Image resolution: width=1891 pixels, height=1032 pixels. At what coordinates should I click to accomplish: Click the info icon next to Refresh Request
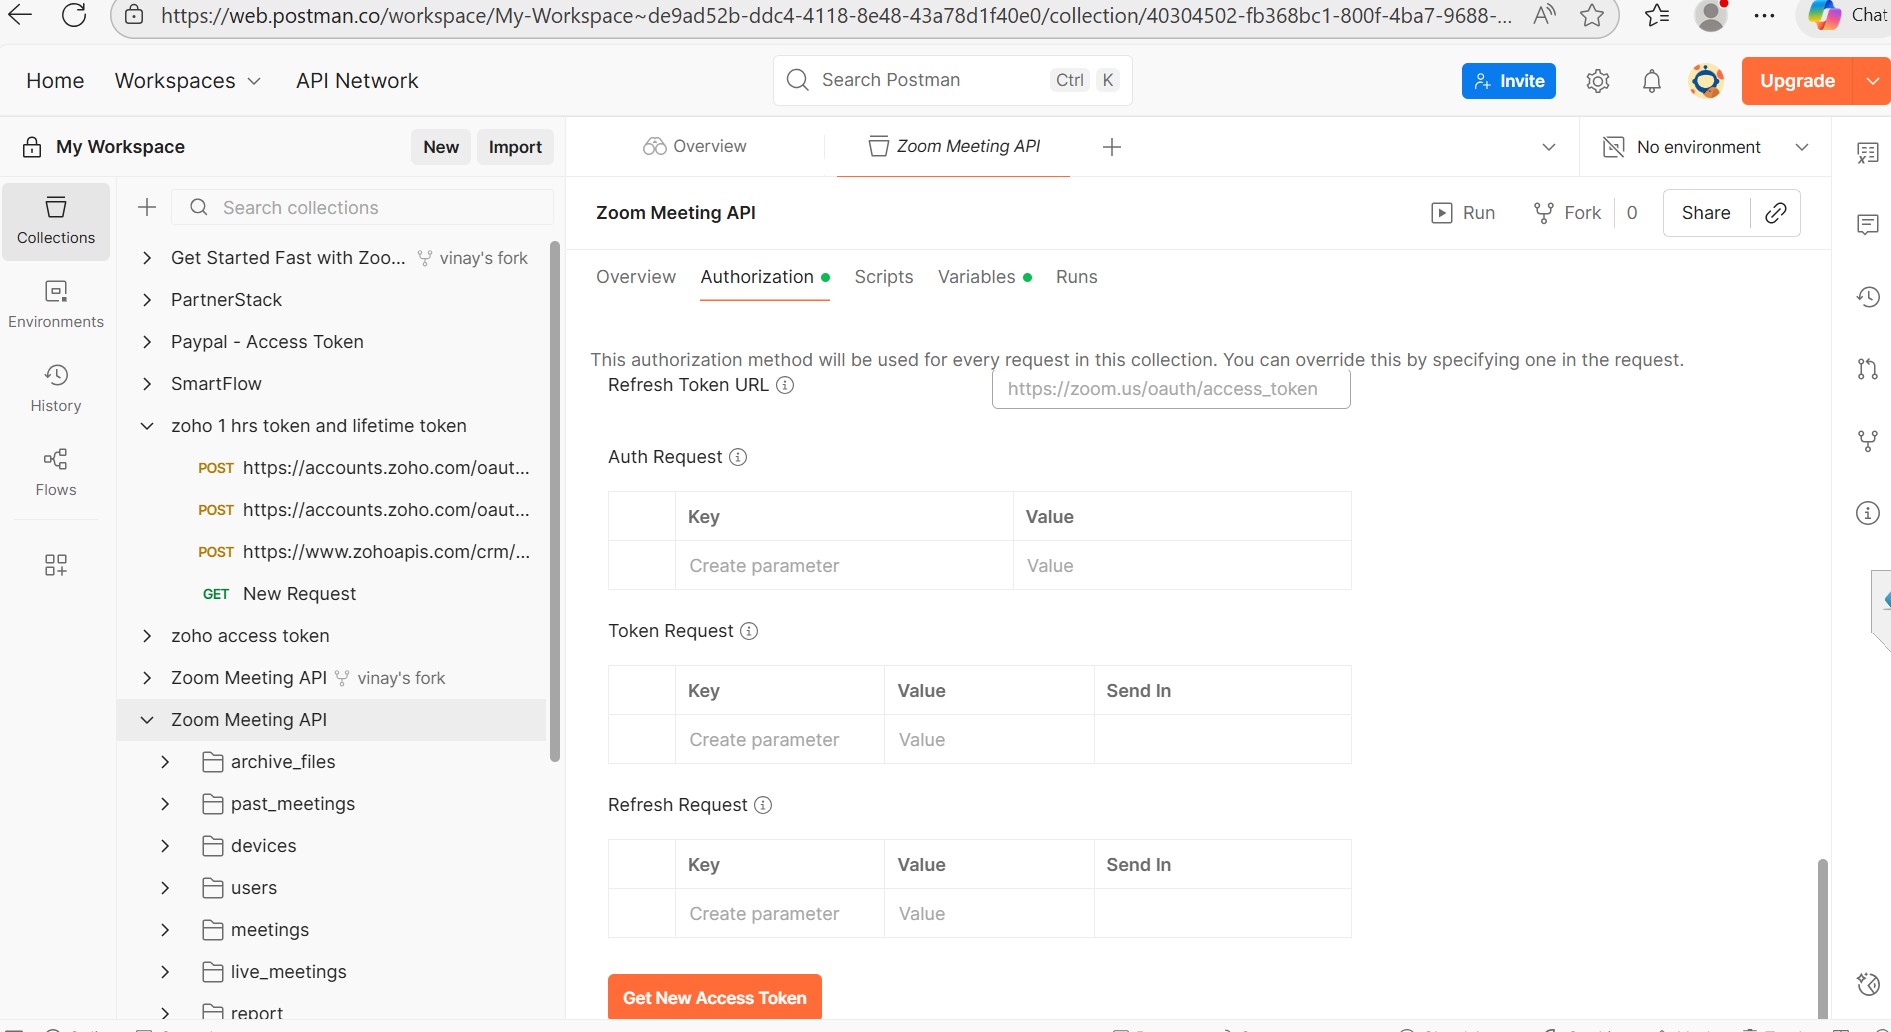coord(763,805)
